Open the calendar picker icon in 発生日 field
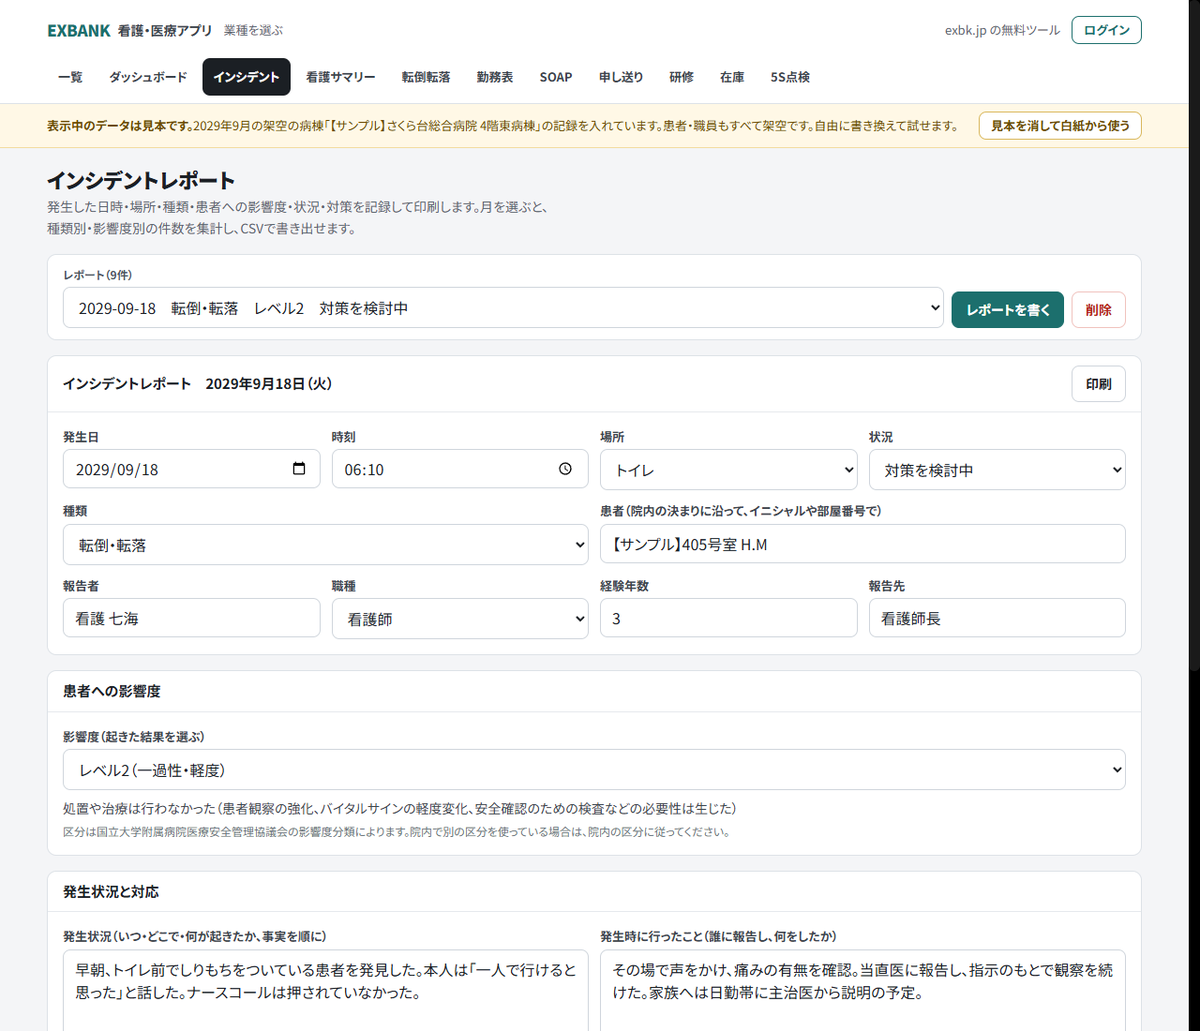This screenshot has height=1031, width=1200. click(299, 469)
